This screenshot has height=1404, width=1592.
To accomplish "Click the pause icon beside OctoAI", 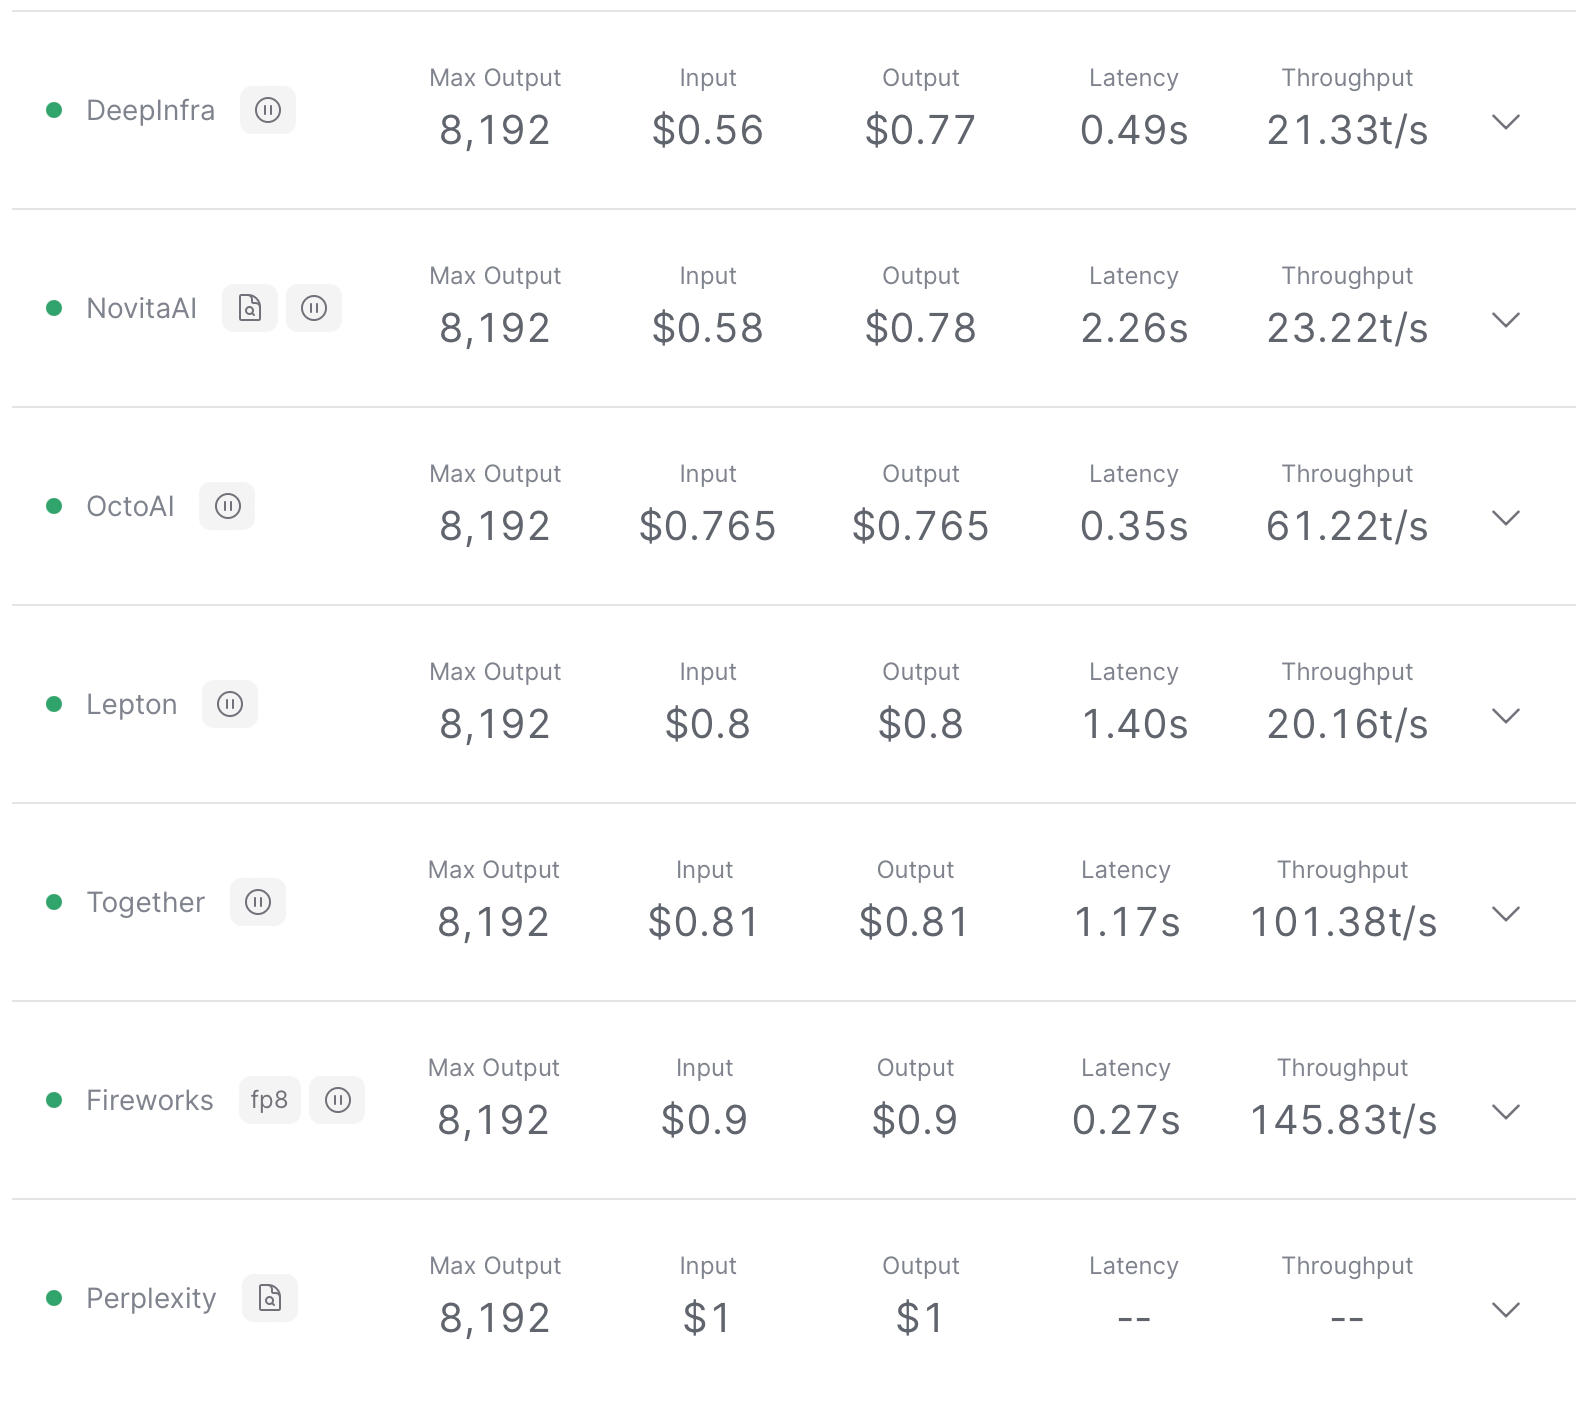I will [x=228, y=506].
